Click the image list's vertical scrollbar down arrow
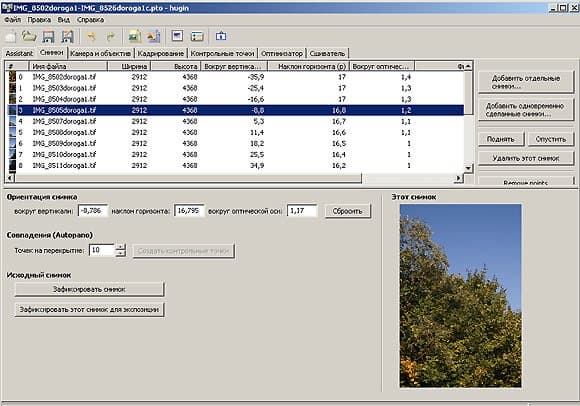The image size is (580, 406). 468,168
